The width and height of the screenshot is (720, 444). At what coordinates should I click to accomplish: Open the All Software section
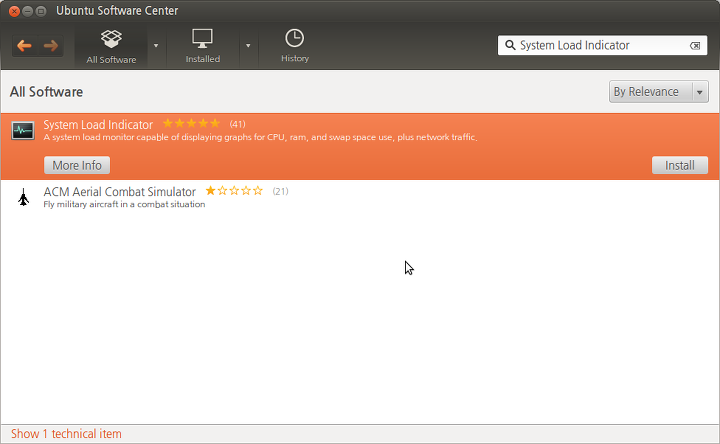(x=111, y=47)
